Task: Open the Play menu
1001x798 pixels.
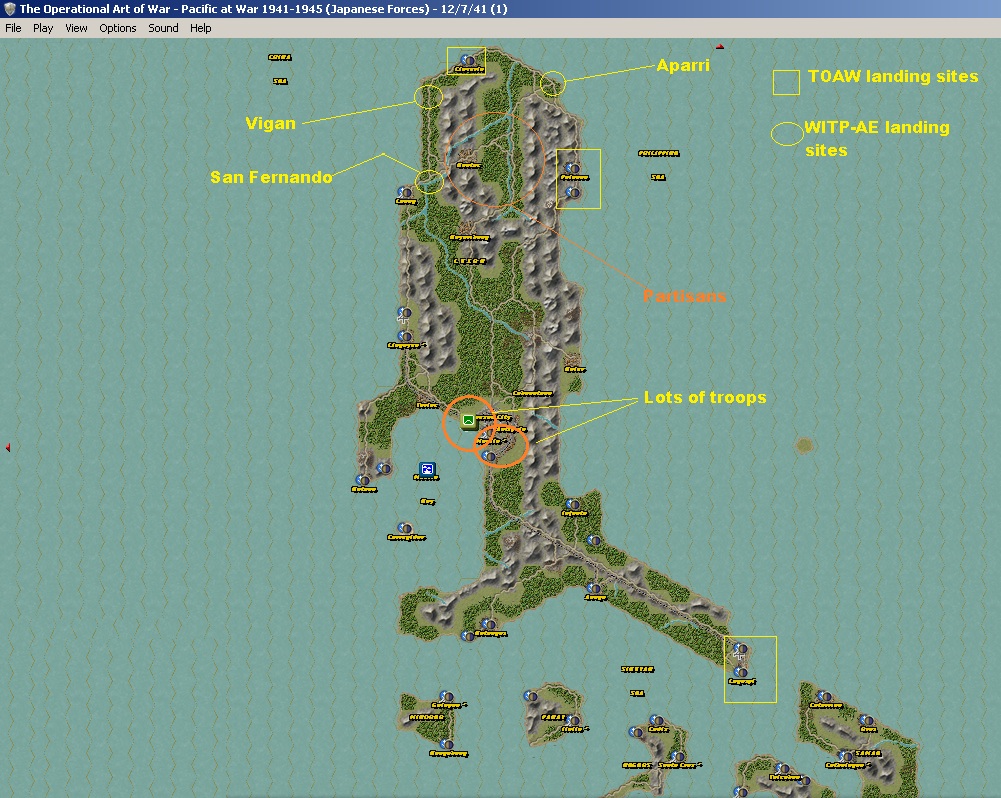Action: point(43,28)
